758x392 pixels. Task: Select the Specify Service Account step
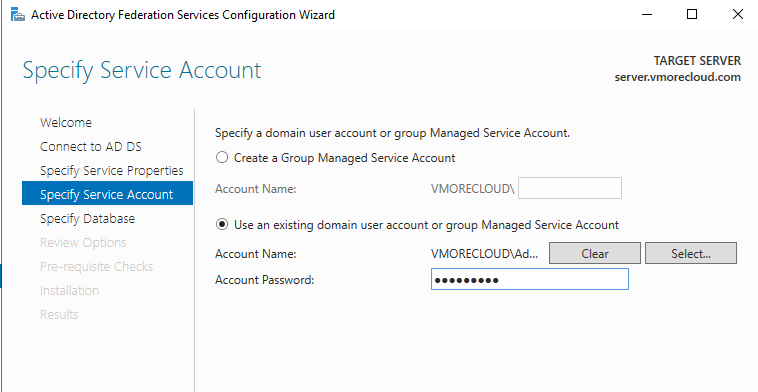[x=107, y=193]
